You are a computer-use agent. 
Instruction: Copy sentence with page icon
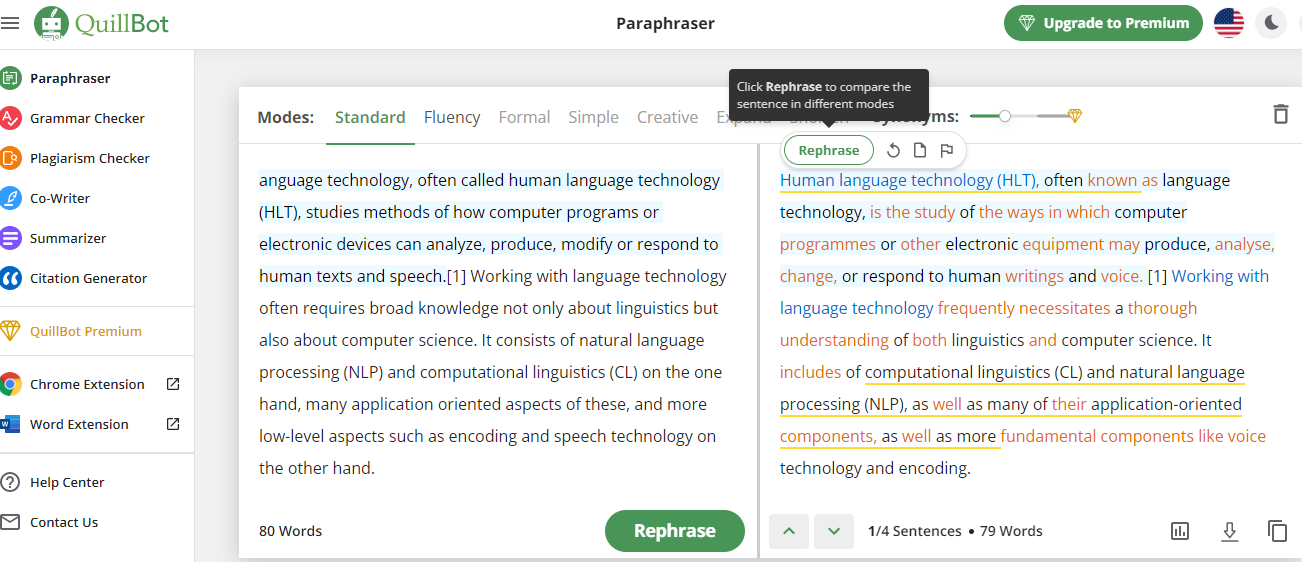pyautogui.click(x=920, y=151)
